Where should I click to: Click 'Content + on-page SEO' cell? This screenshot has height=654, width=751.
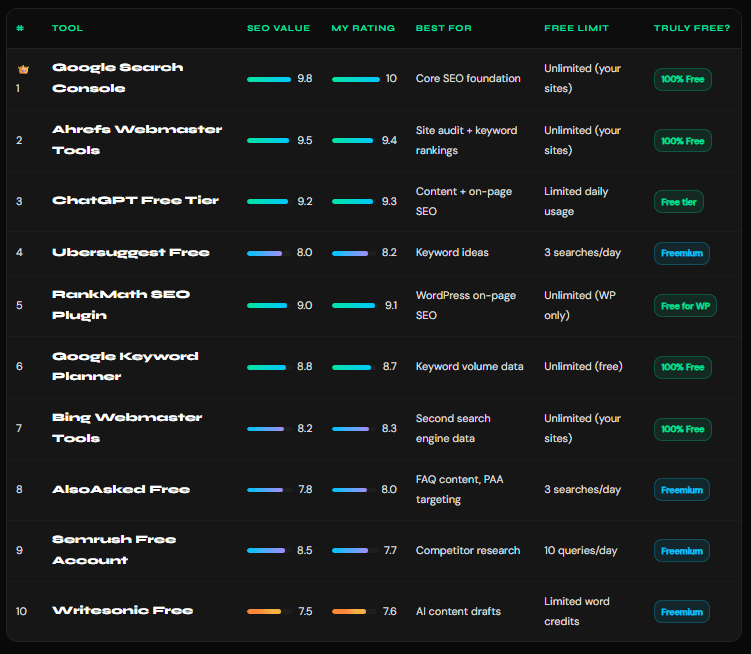coord(464,201)
